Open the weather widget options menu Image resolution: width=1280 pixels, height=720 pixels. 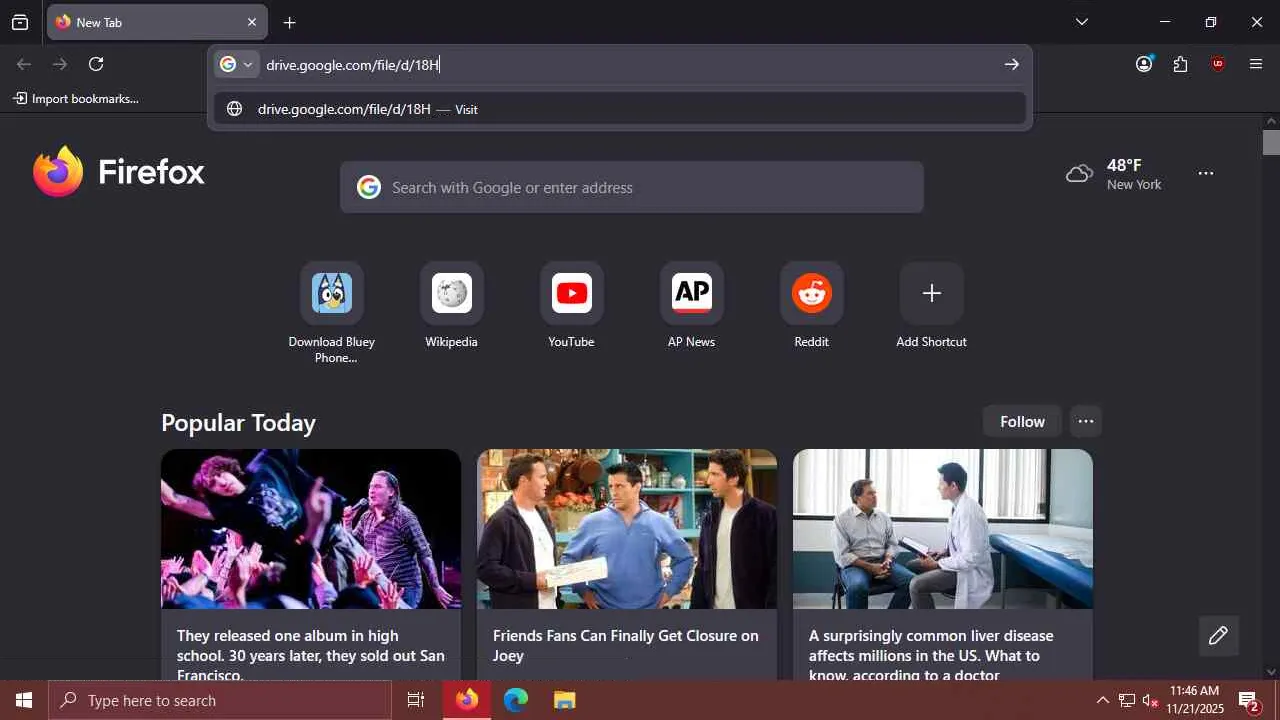point(1206,174)
